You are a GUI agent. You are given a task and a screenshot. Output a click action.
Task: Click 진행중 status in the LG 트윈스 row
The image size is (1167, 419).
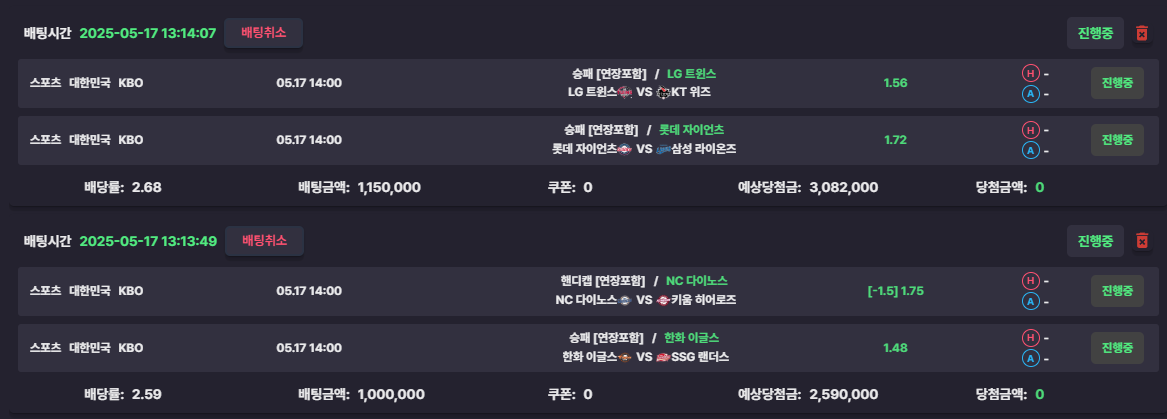point(1117,83)
